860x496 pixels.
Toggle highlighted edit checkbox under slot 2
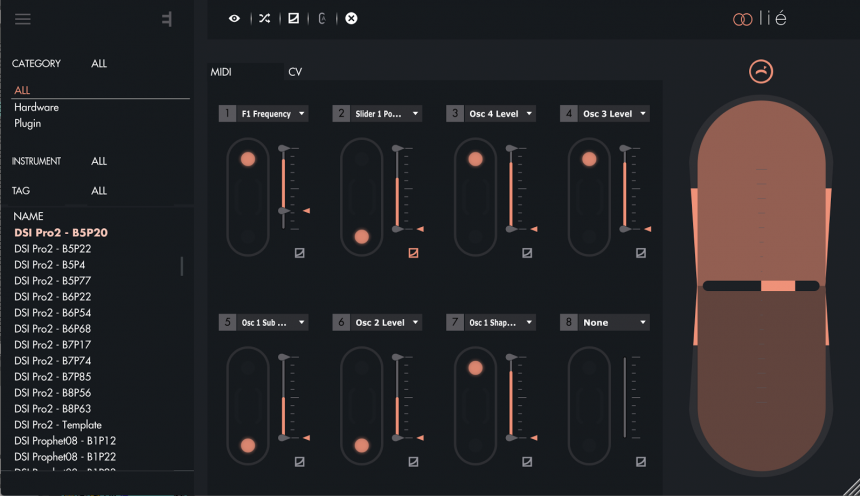click(414, 253)
